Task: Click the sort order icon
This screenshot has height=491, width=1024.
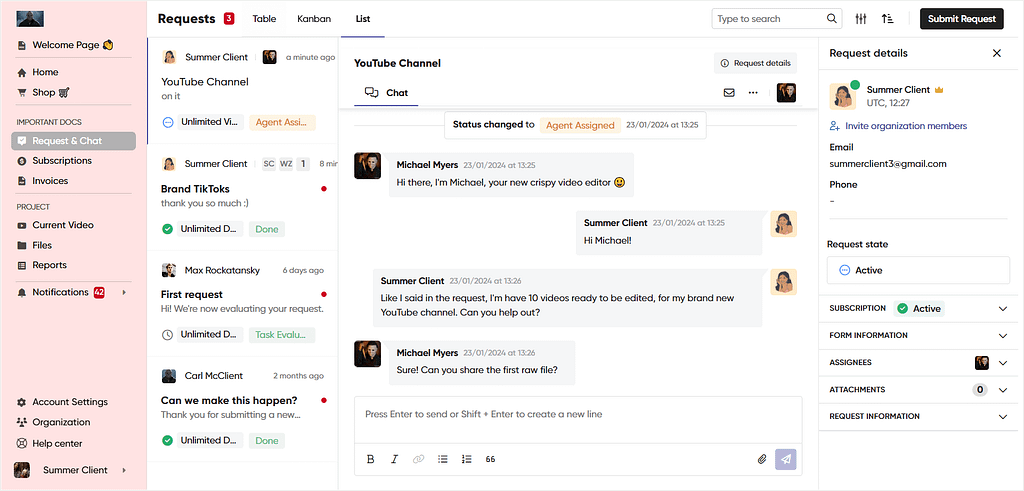Action: pos(887,19)
